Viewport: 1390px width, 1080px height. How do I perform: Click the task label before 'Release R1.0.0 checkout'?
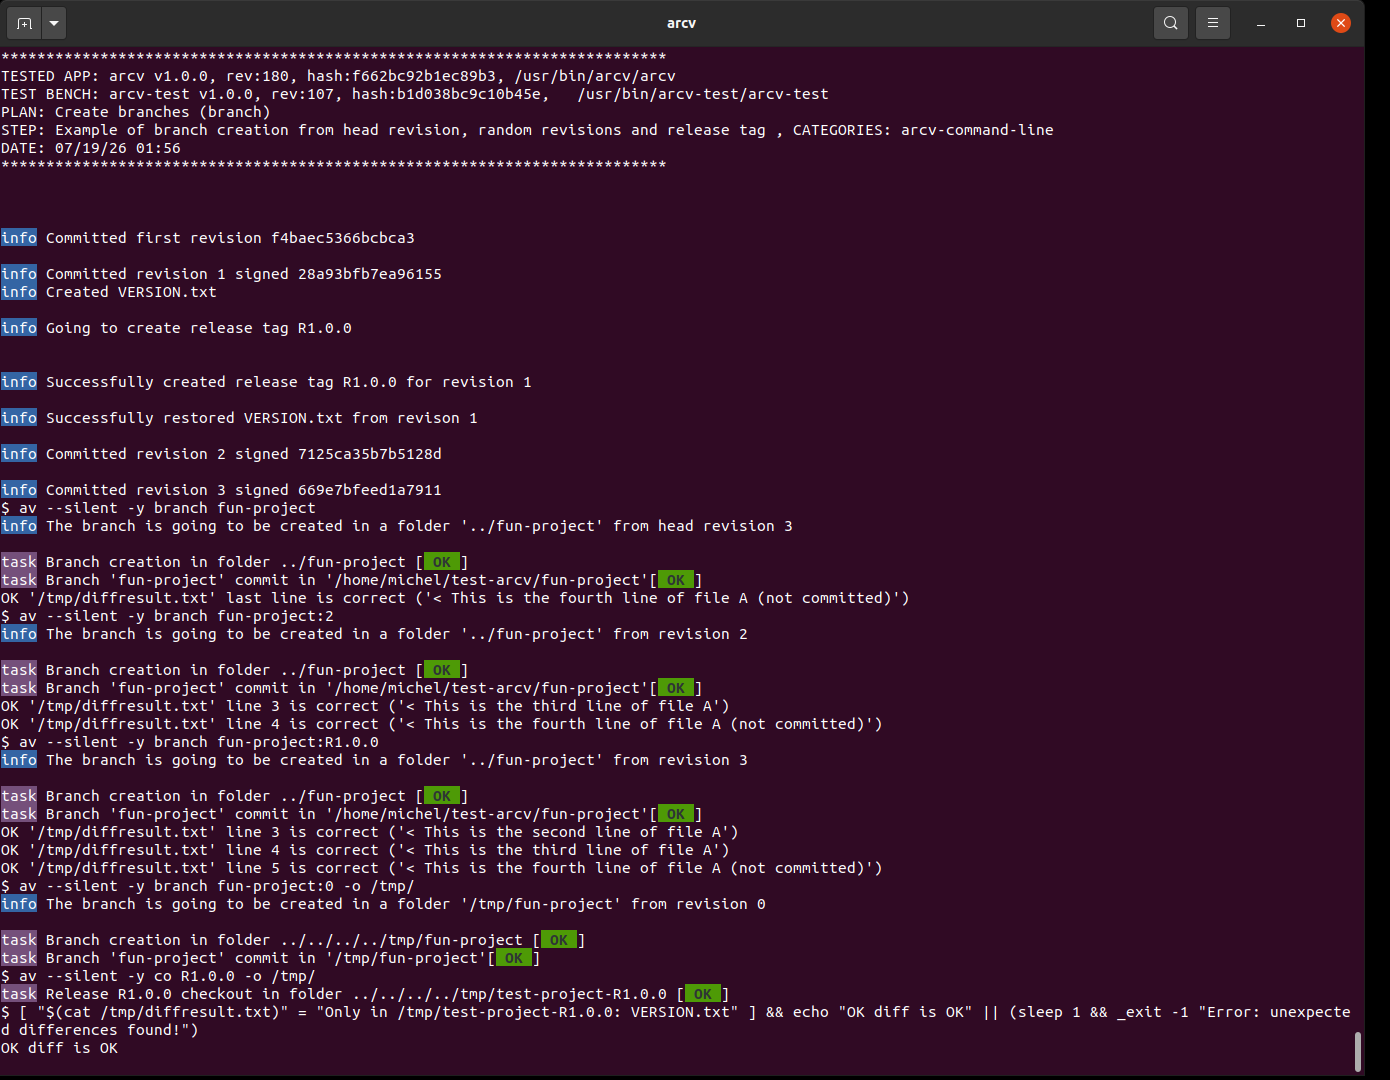[x=19, y=994]
